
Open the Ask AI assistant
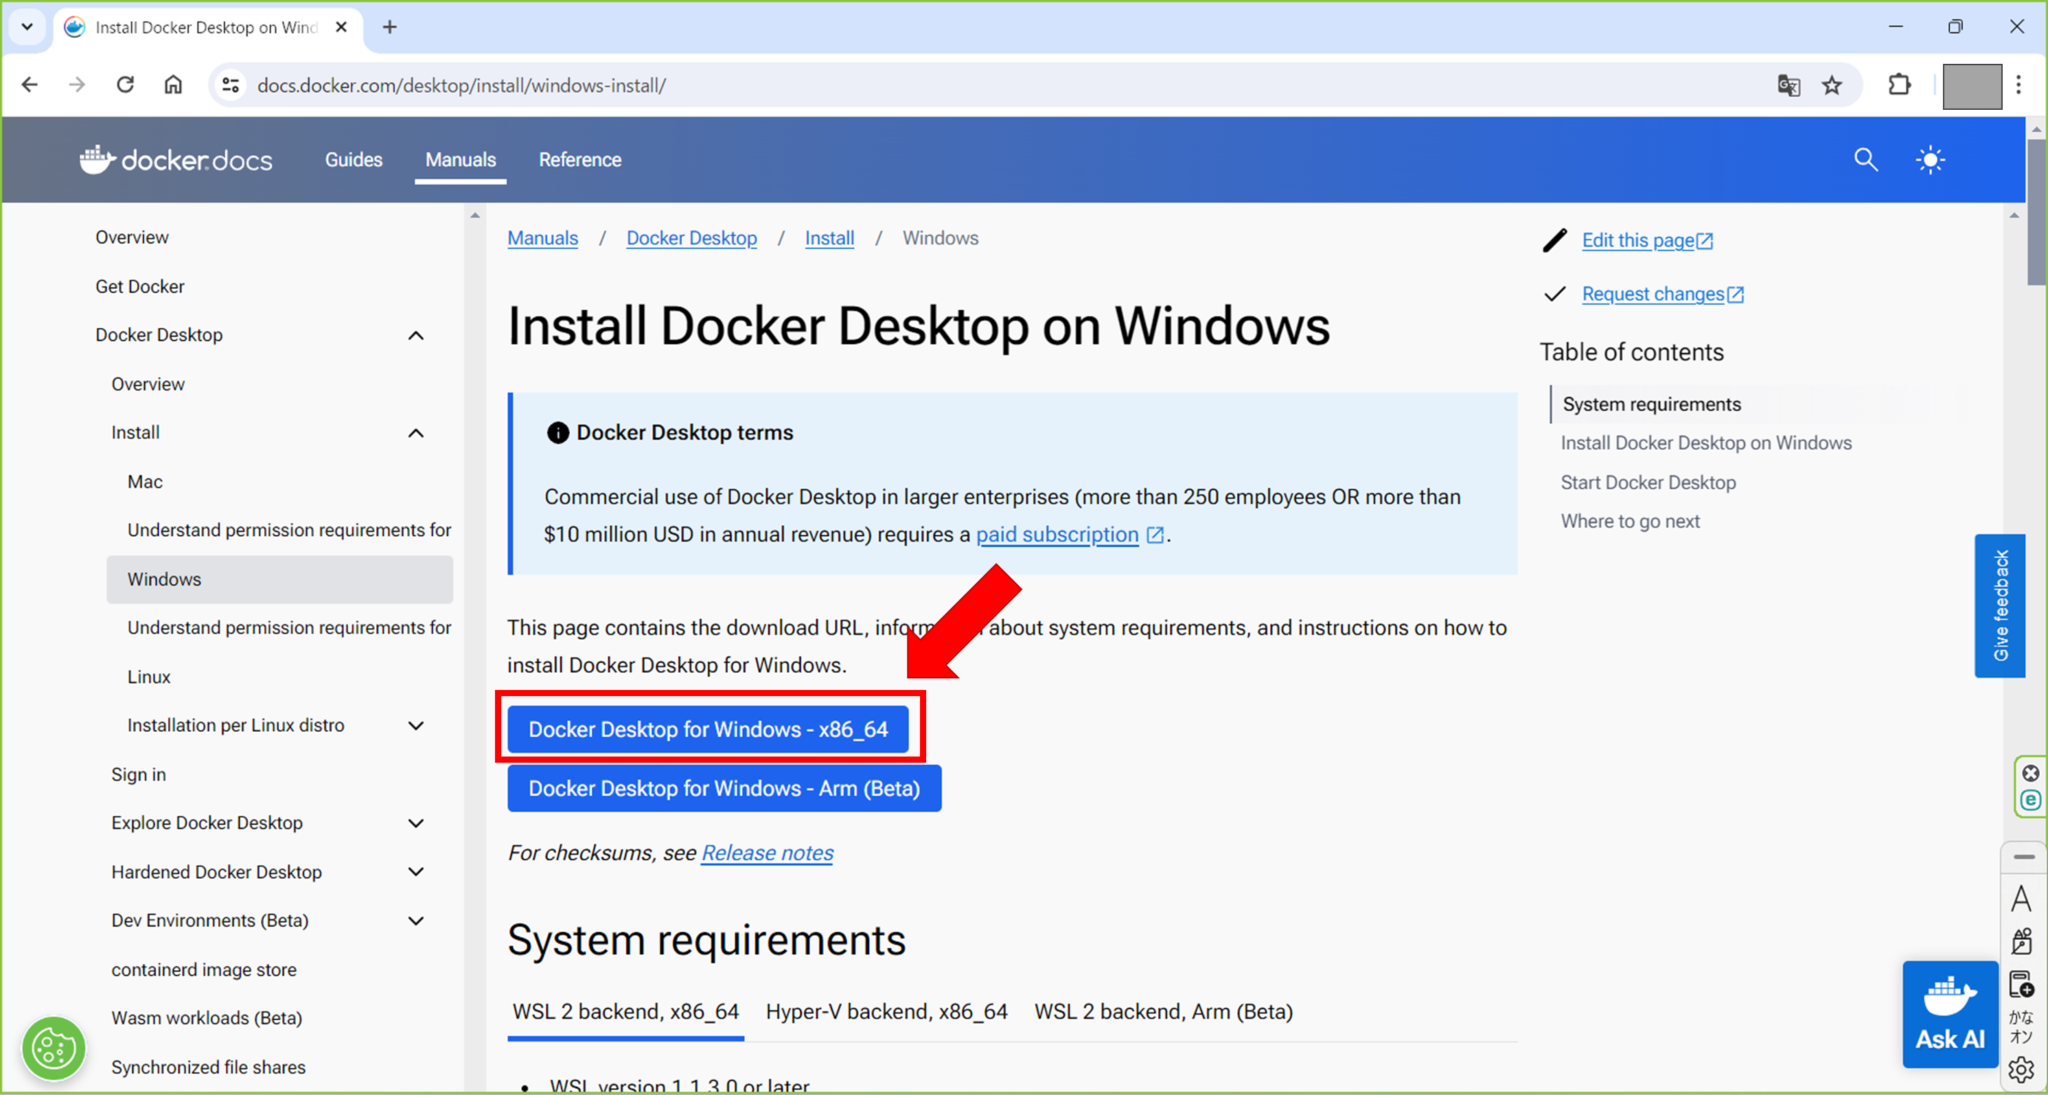tap(1949, 1014)
